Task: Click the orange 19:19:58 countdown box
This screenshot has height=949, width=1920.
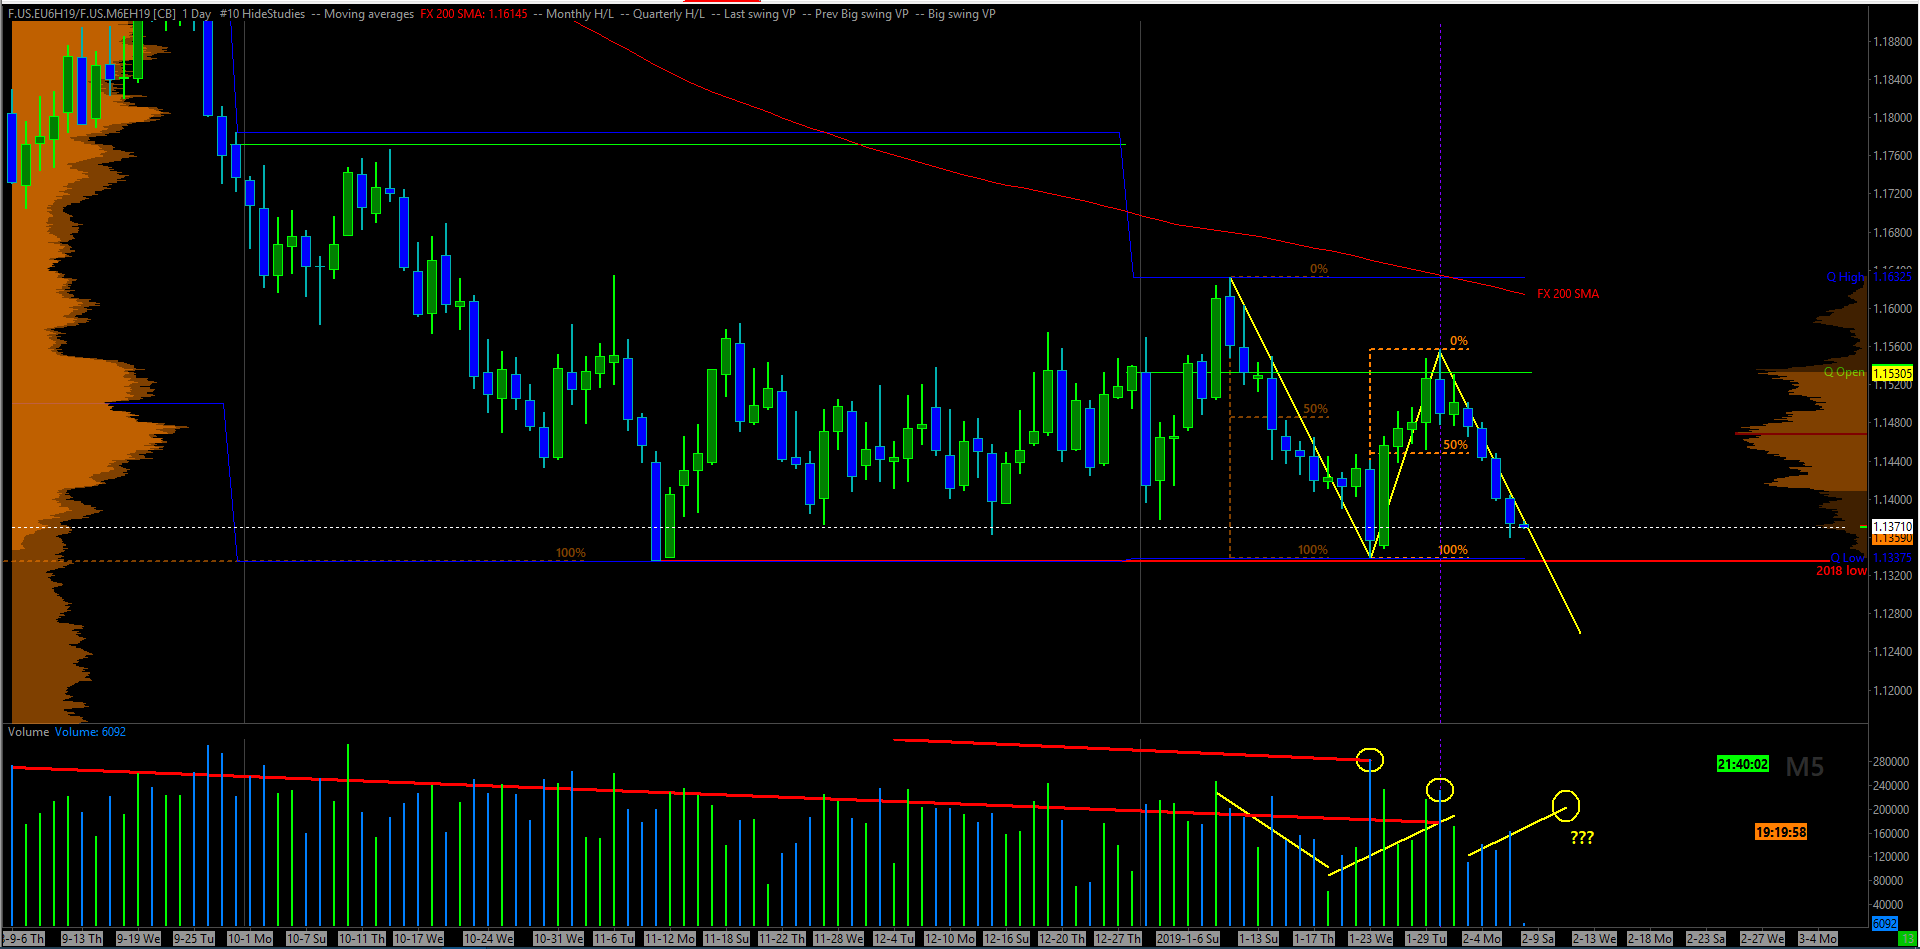Action: click(x=1781, y=832)
